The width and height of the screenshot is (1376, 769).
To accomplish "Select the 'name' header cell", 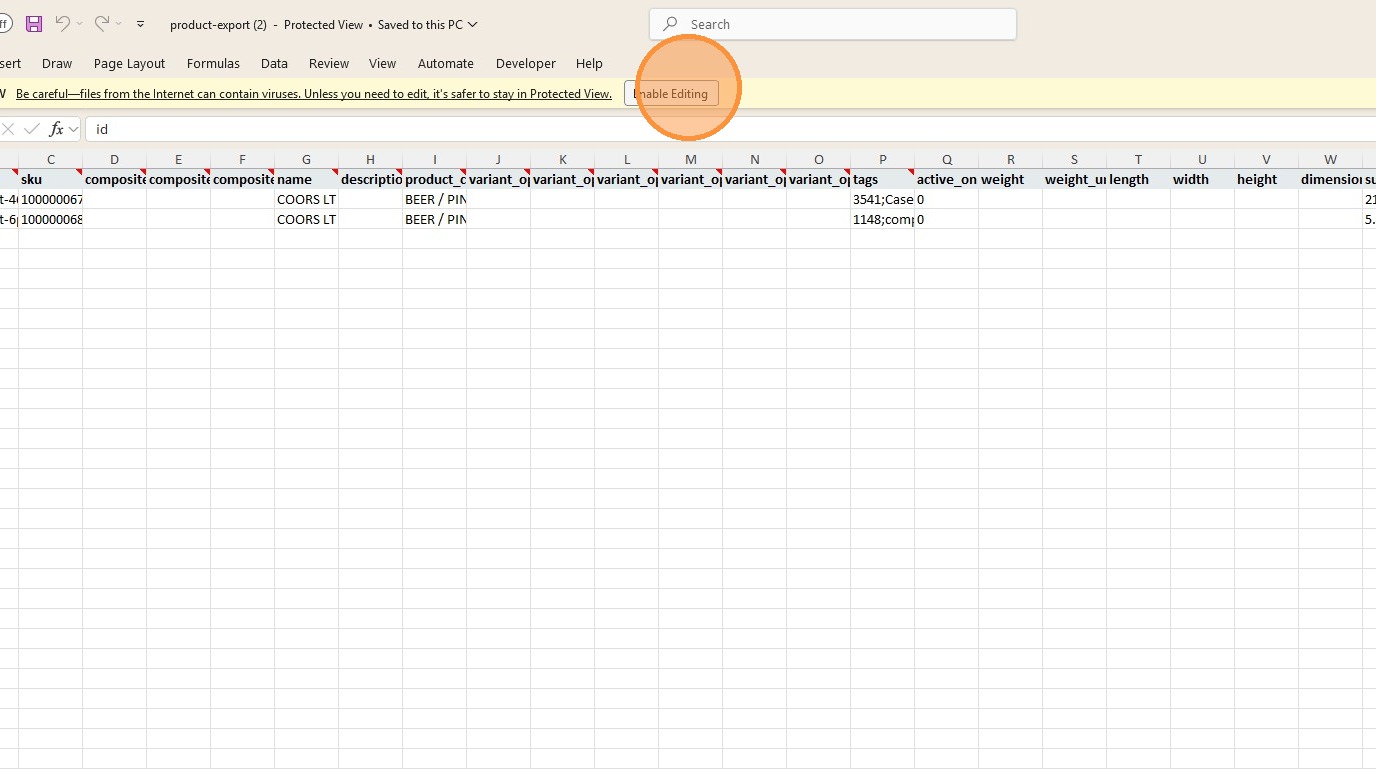I will (x=307, y=179).
